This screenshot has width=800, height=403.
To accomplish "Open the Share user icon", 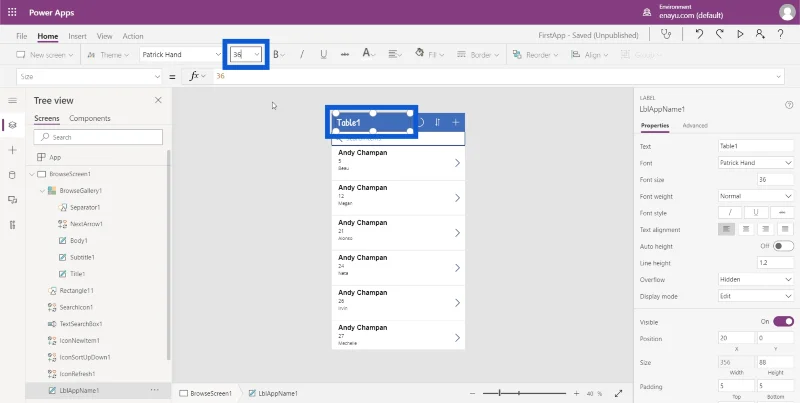I will click(x=760, y=35).
